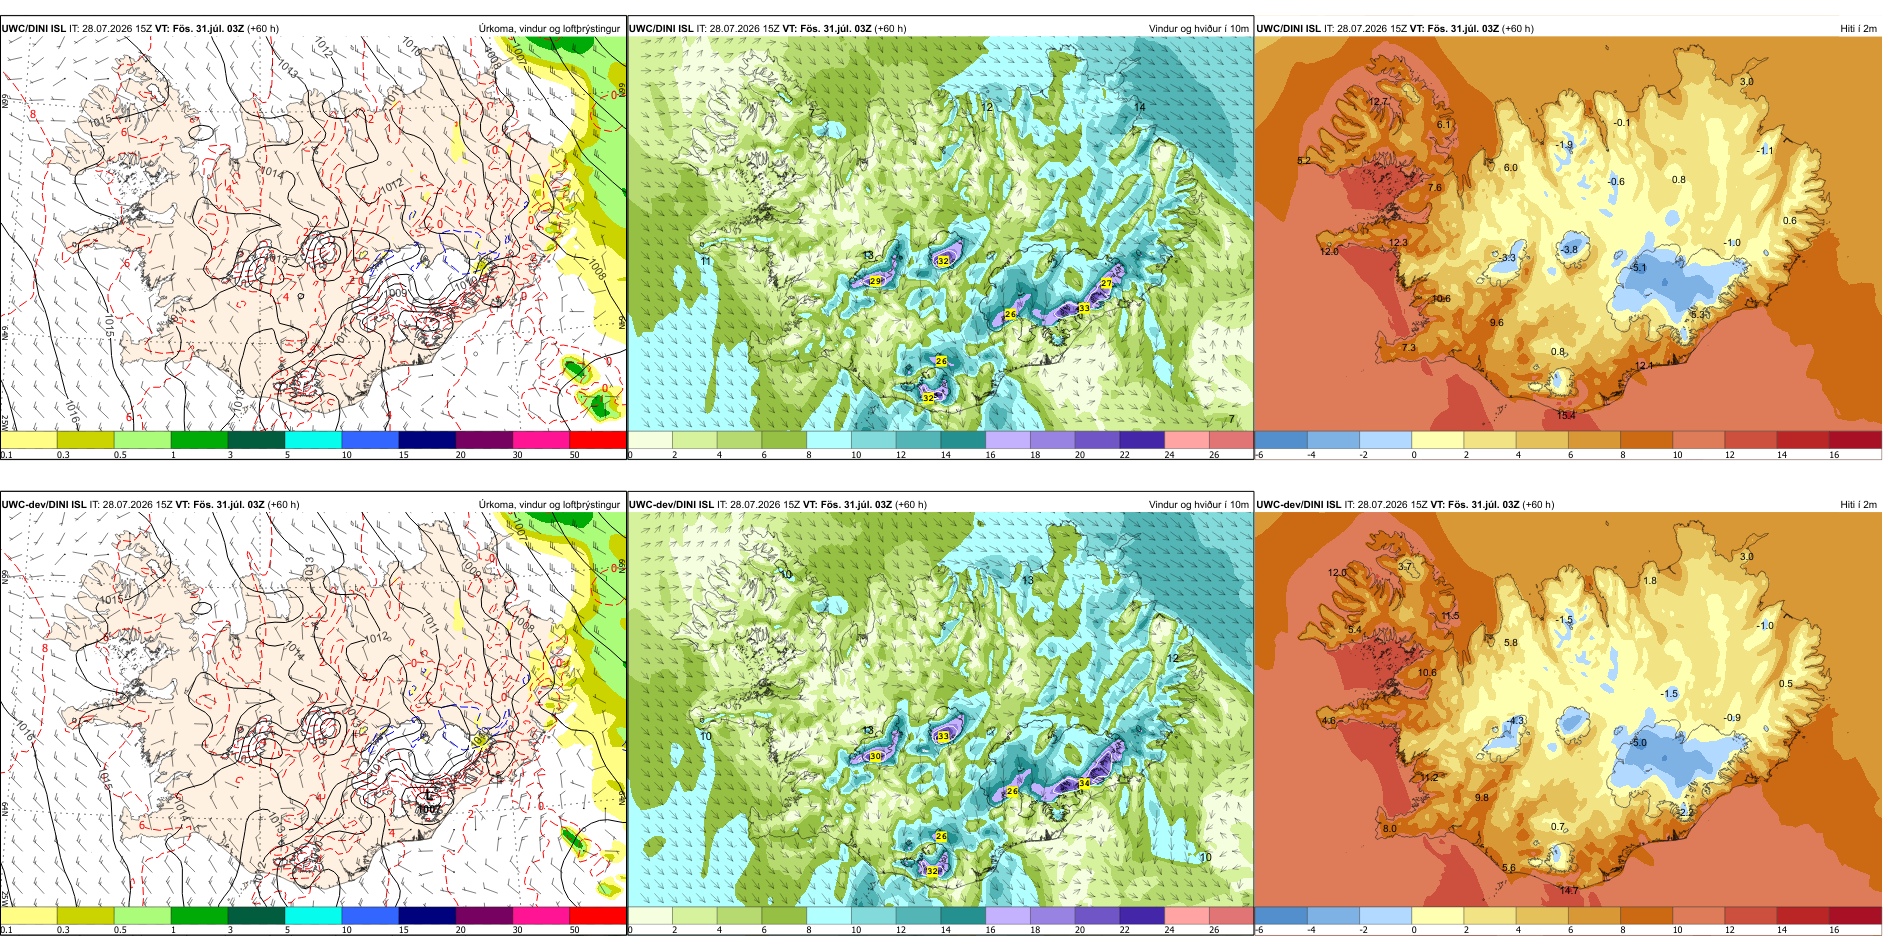The width and height of the screenshot is (1900, 950).
Task: Click the 14.7 temperature value on UWC-dev temperature map
Action: tap(1570, 890)
